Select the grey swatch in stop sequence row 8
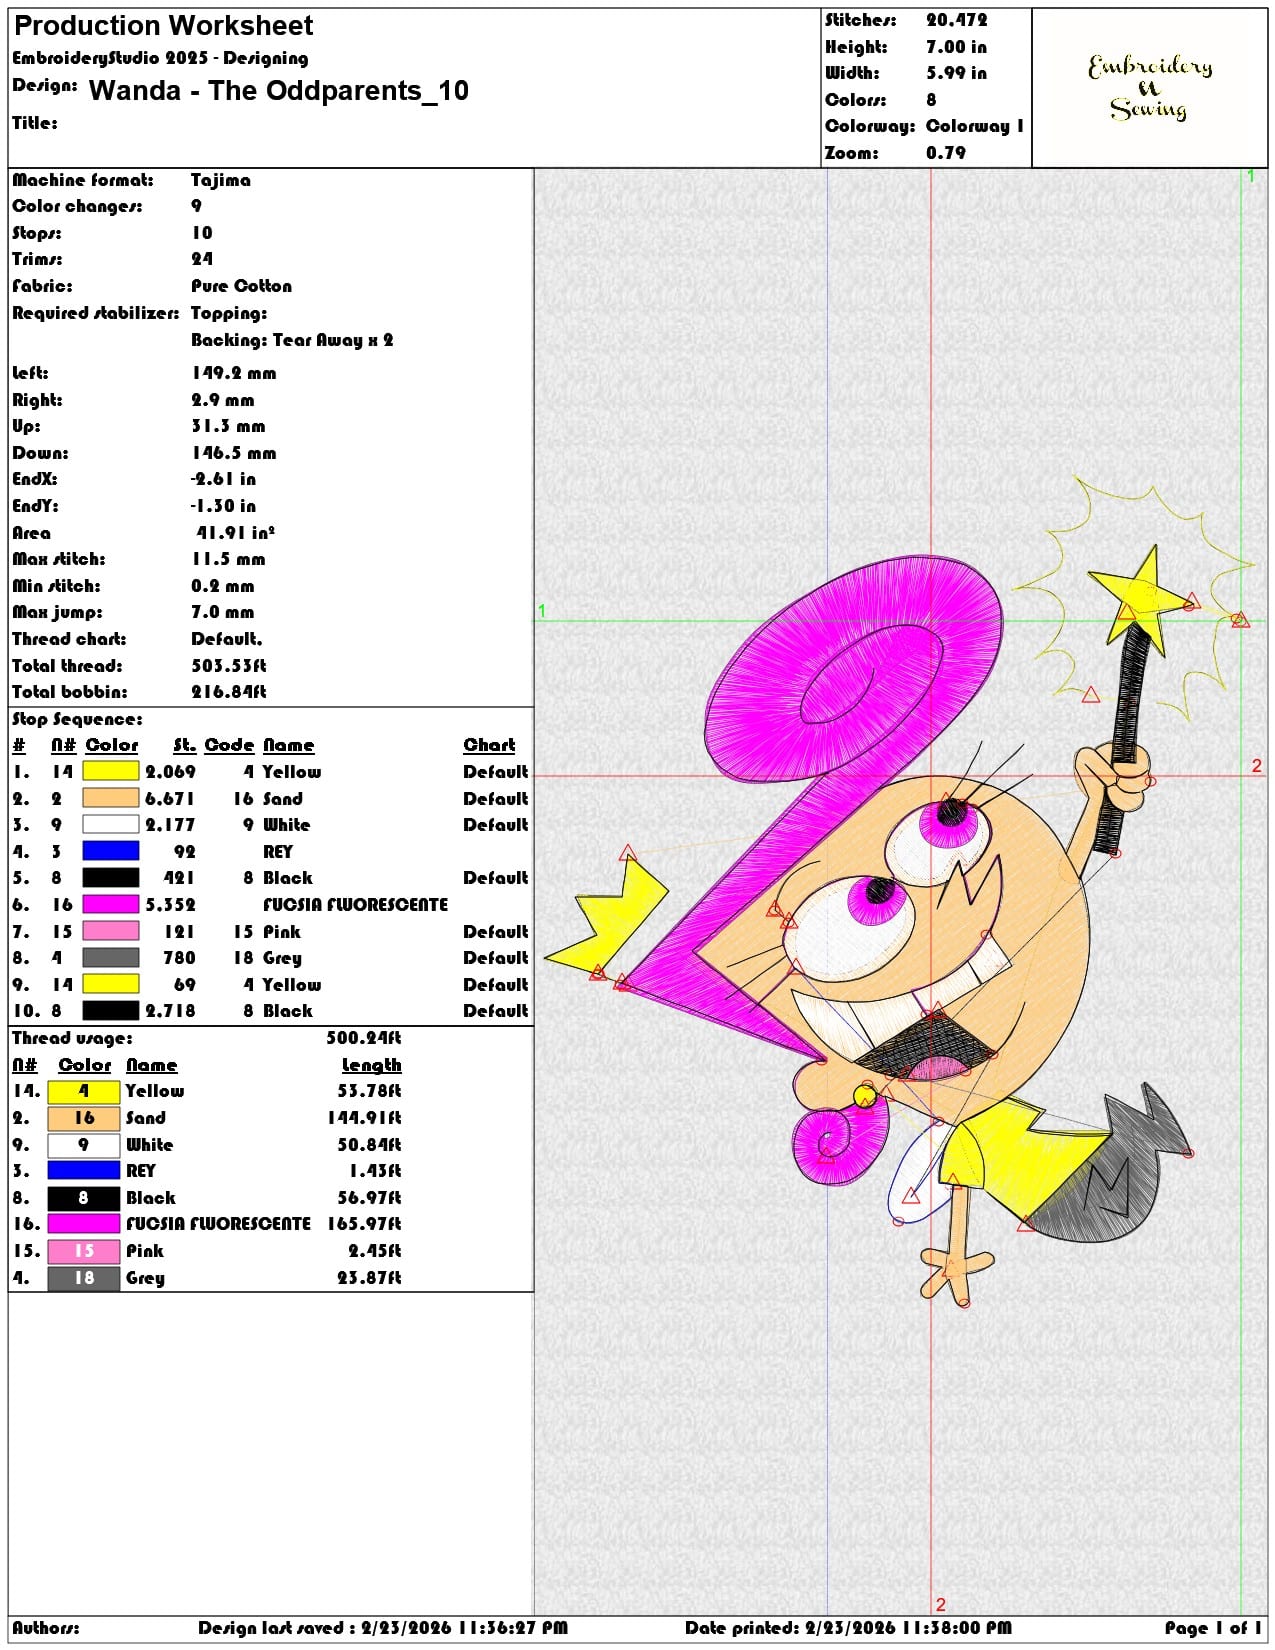Image resolution: width=1275 pixels, height=1650 pixels. tap(110, 958)
